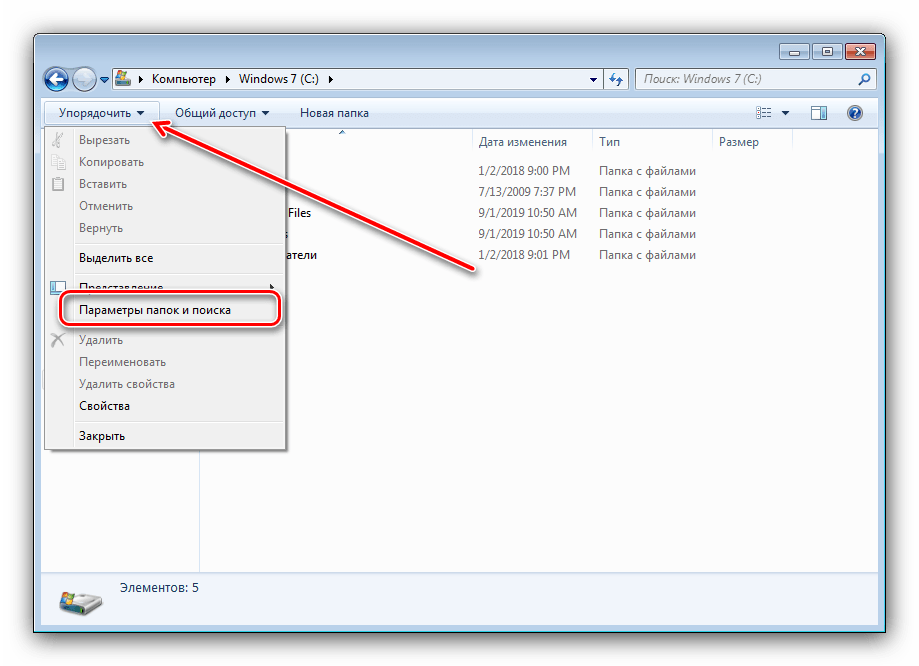Open the view options dropdown arrow

pos(785,113)
